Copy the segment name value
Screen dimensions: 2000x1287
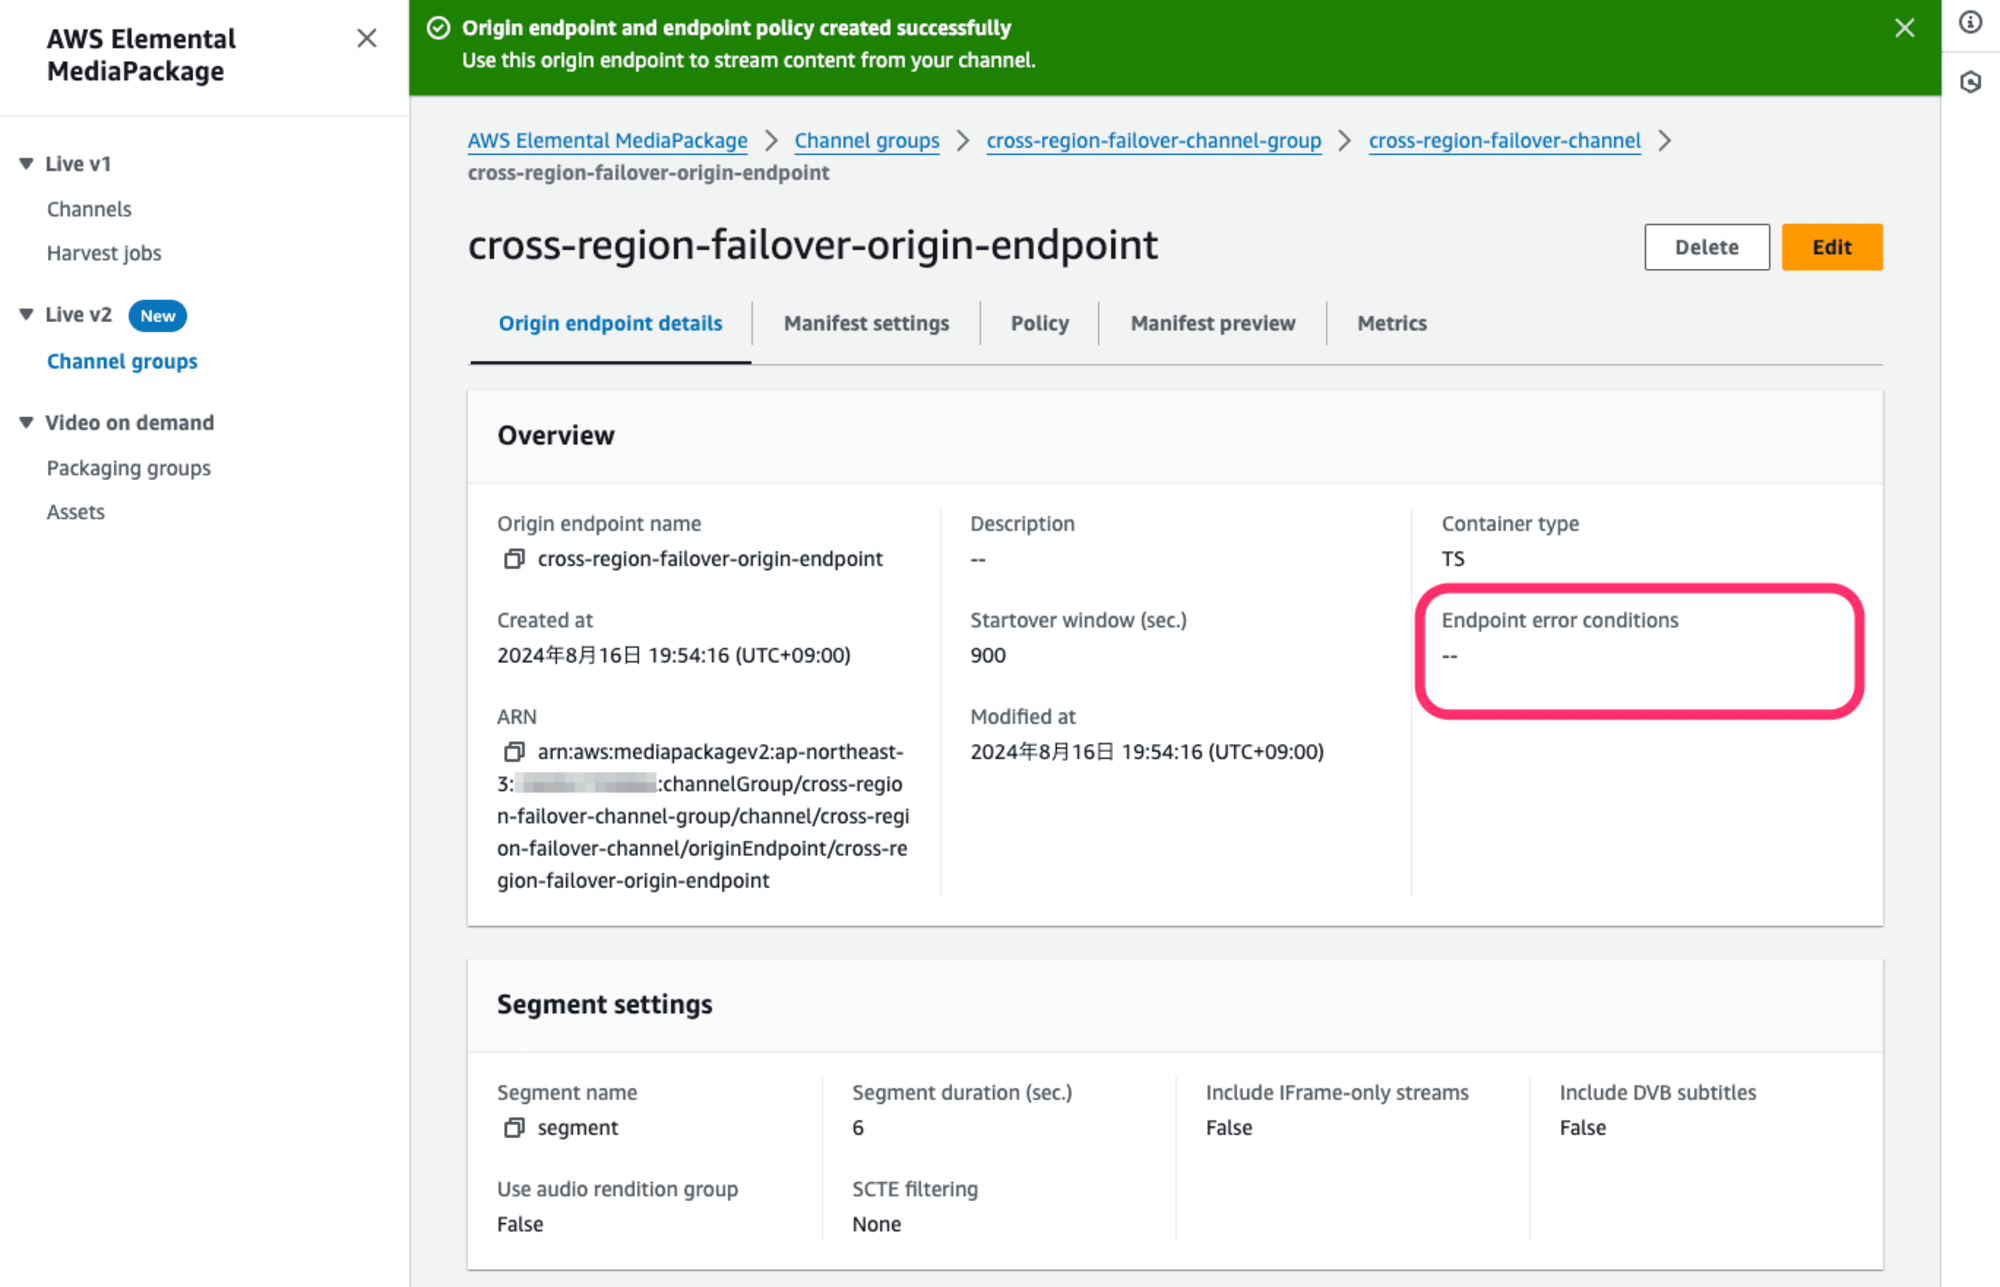click(514, 1128)
